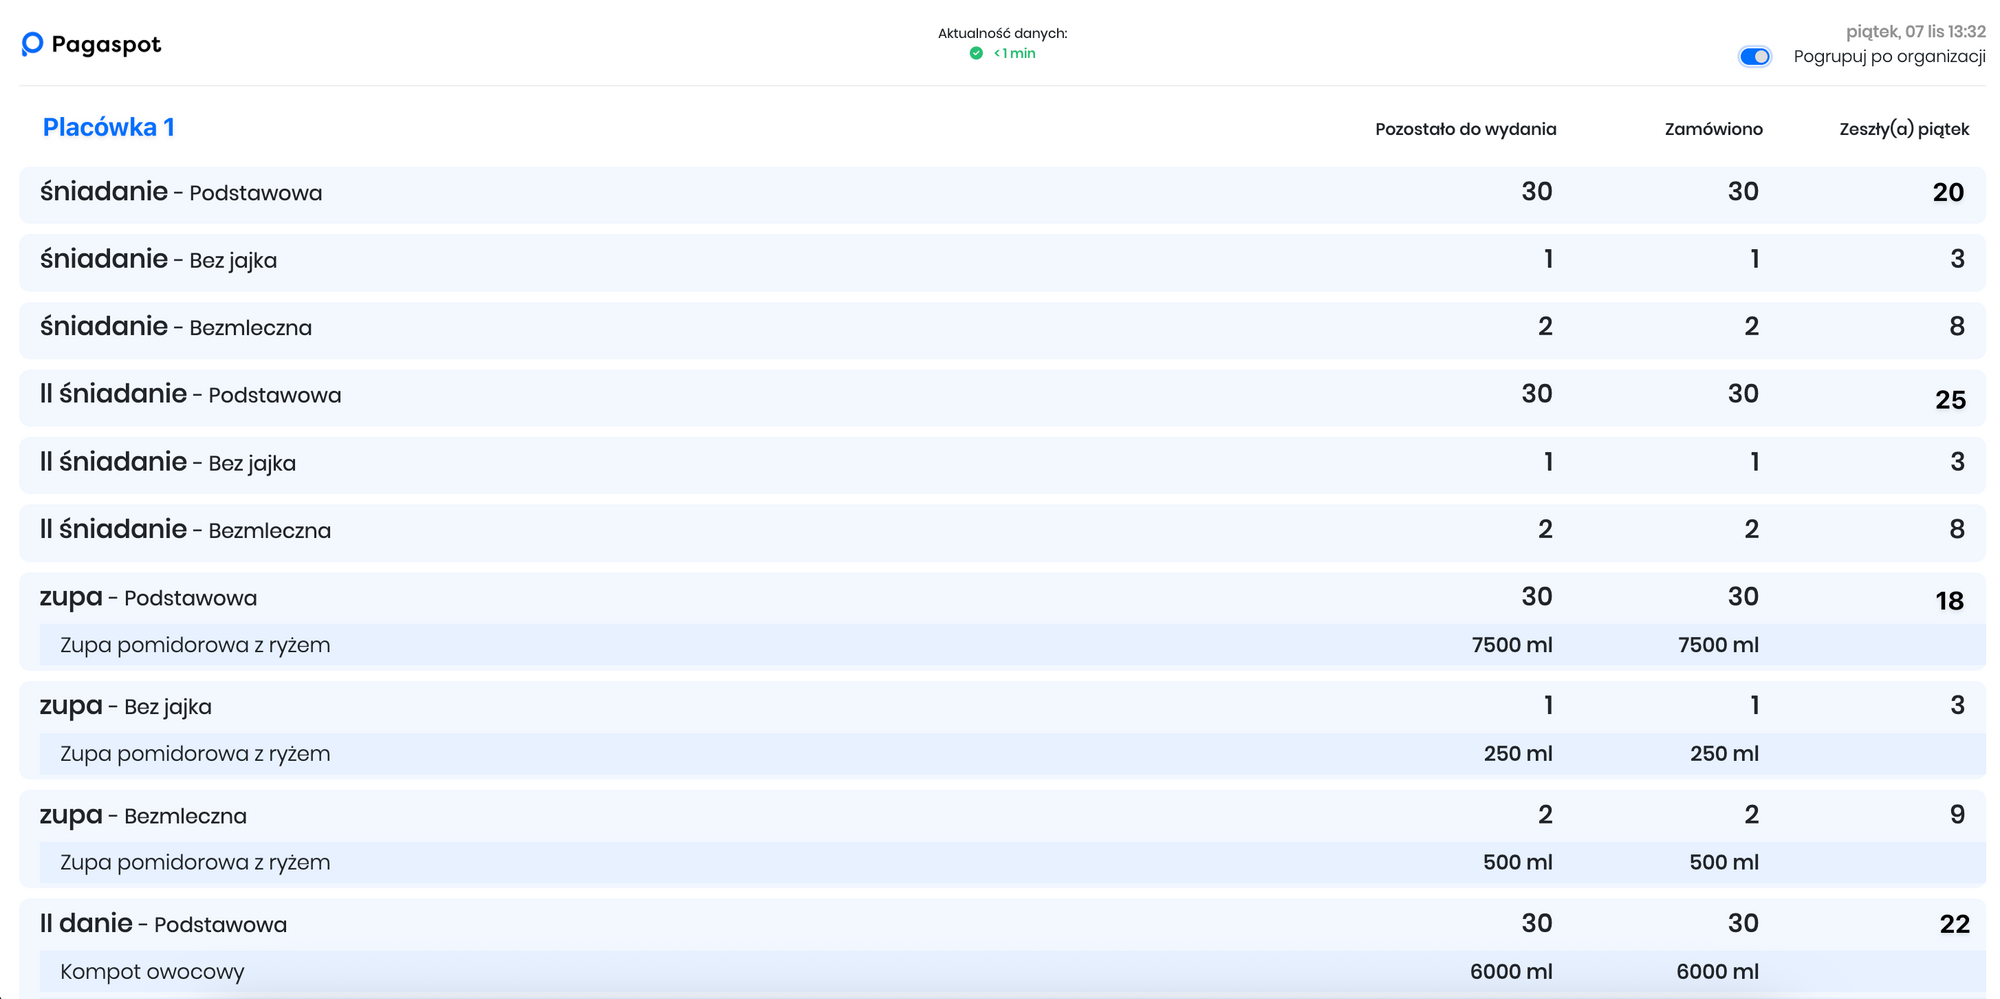Click the Kompot owocowy sub-item
The width and height of the screenshot is (2000, 999).
point(152,972)
